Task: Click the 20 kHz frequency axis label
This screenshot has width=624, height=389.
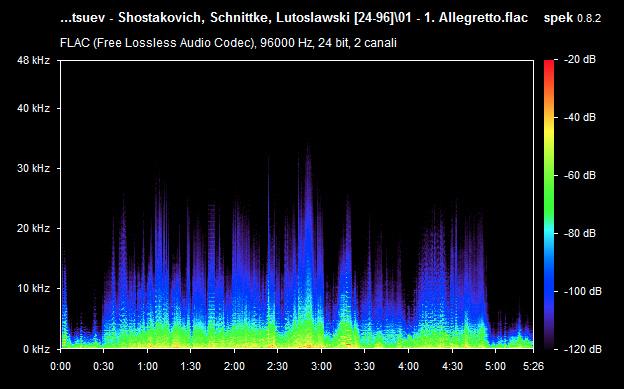Action: (33, 228)
